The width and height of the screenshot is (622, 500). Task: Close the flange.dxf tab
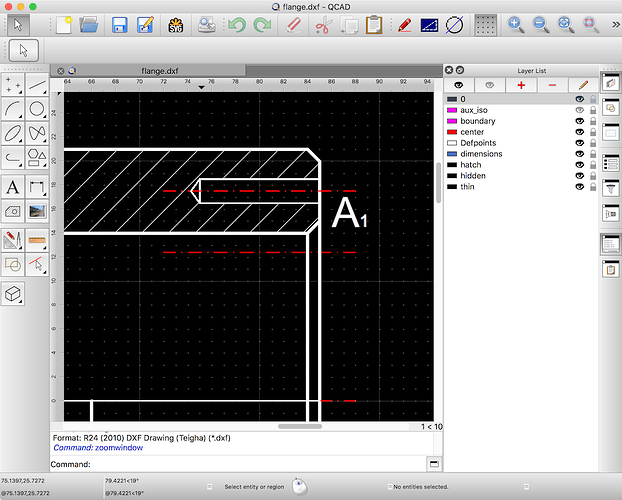tap(61, 71)
